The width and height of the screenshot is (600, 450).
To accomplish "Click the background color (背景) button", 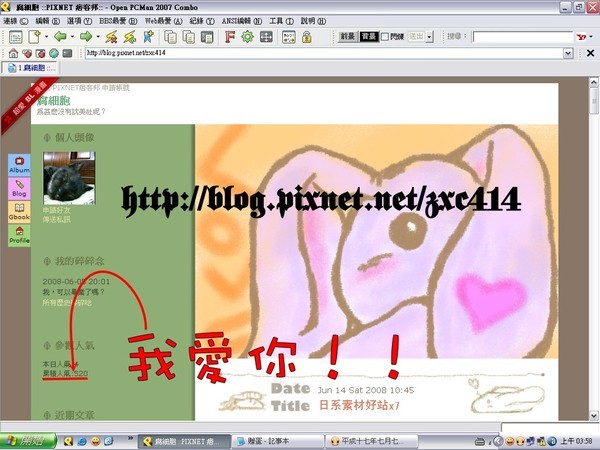I will (x=369, y=37).
